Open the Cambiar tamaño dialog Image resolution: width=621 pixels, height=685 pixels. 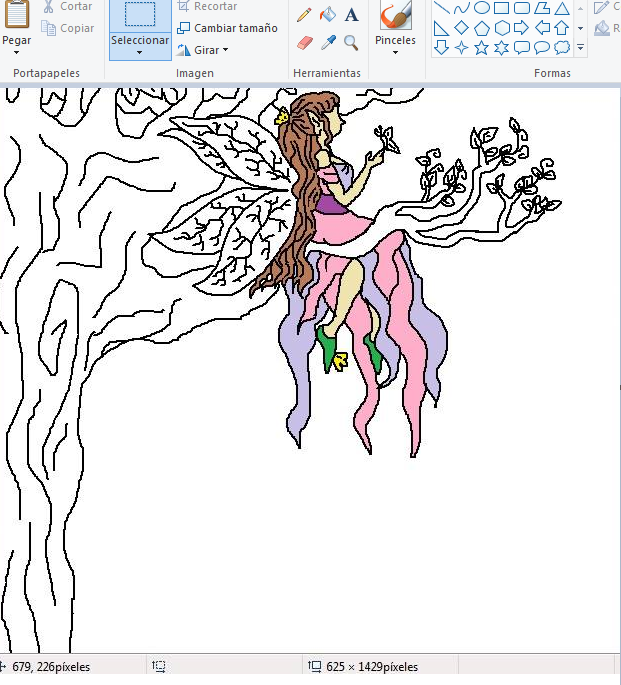pos(227,28)
